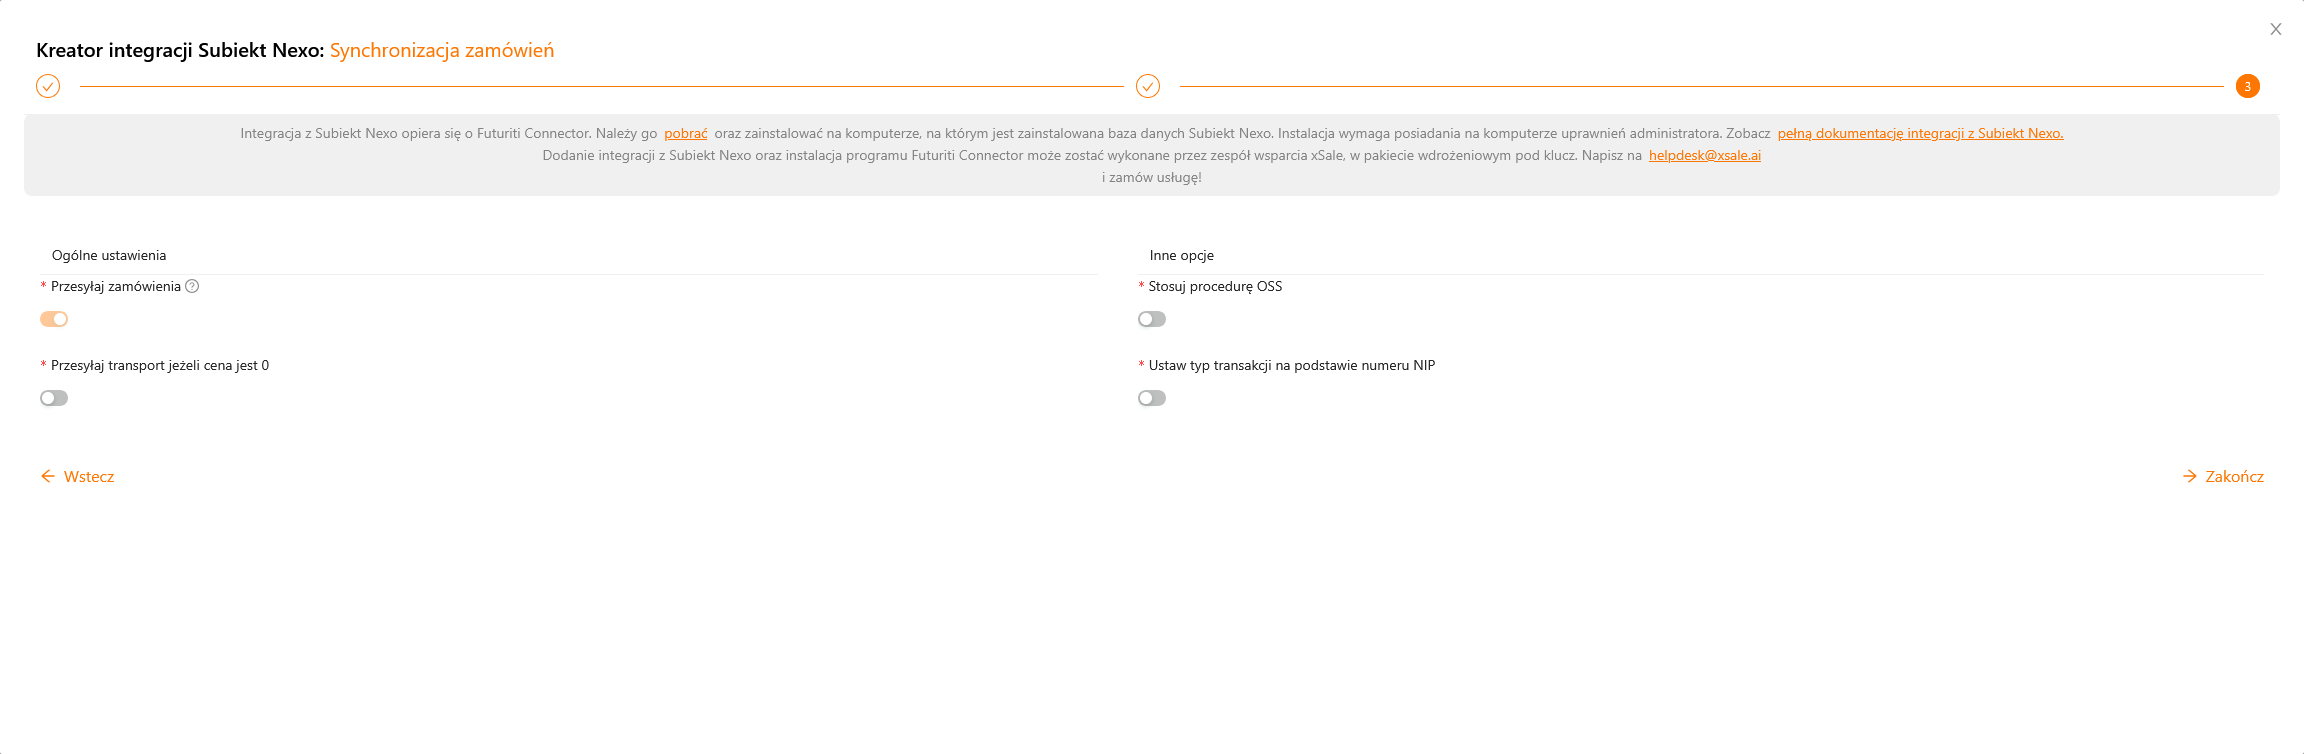Turn on the Stosuj procedurę OSS switch
The height and width of the screenshot is (754, 2304).
click(1152, 319)
